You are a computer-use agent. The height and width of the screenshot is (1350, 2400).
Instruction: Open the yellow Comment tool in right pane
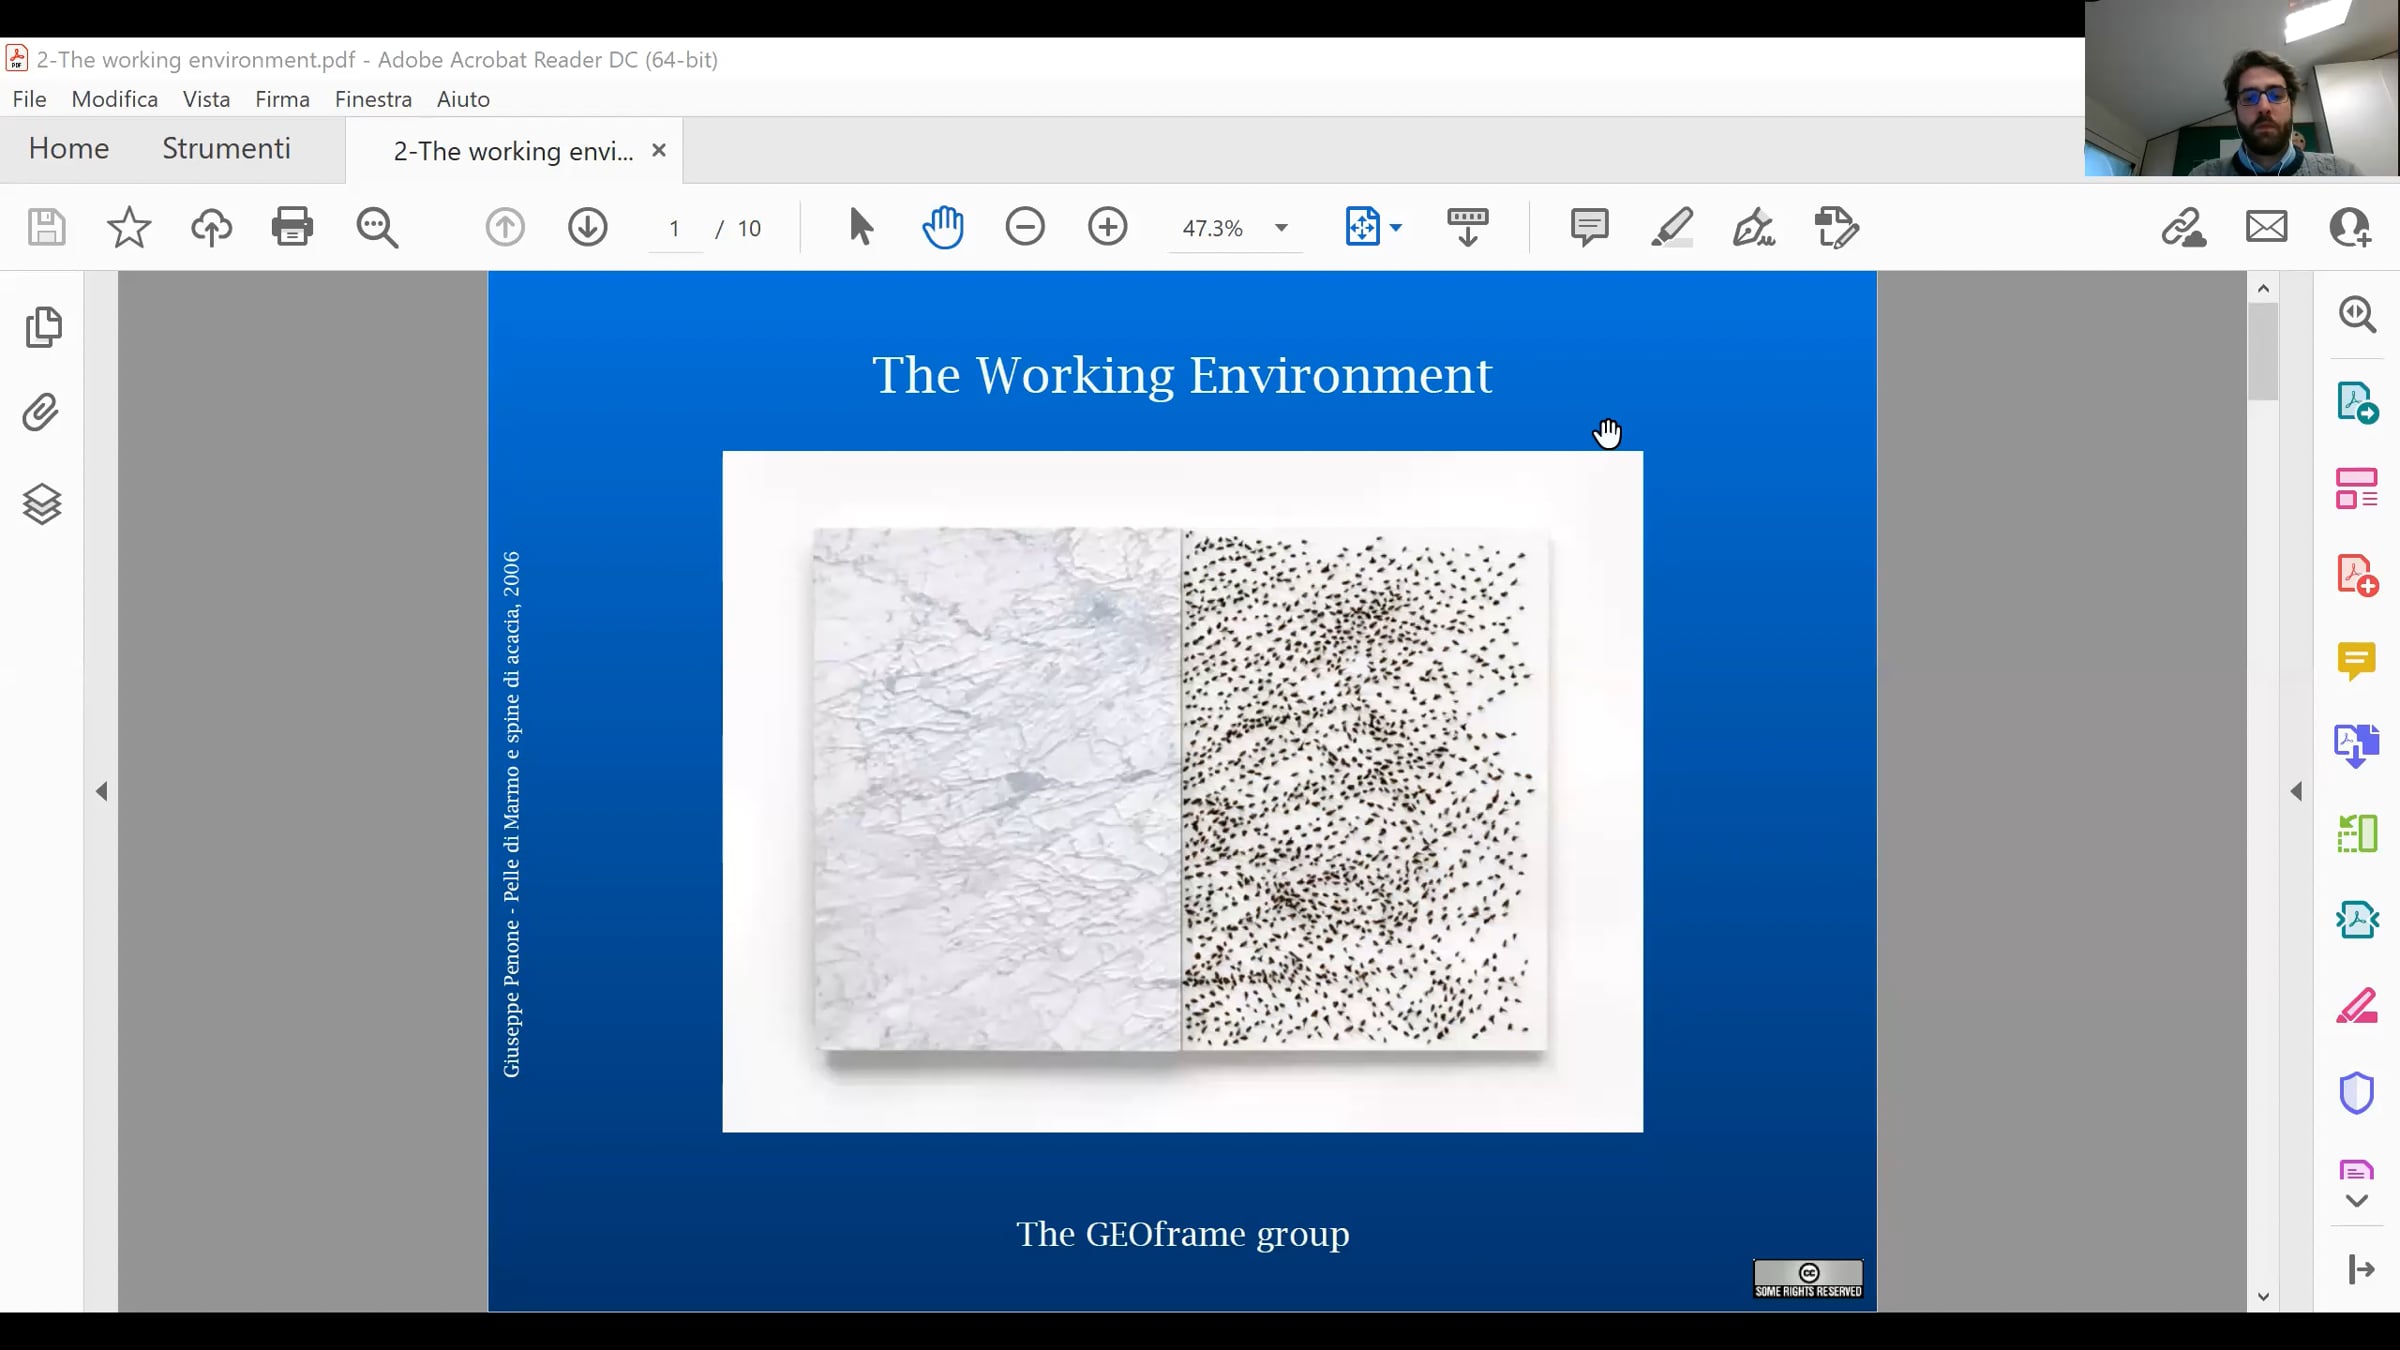tap(2357, 661)
